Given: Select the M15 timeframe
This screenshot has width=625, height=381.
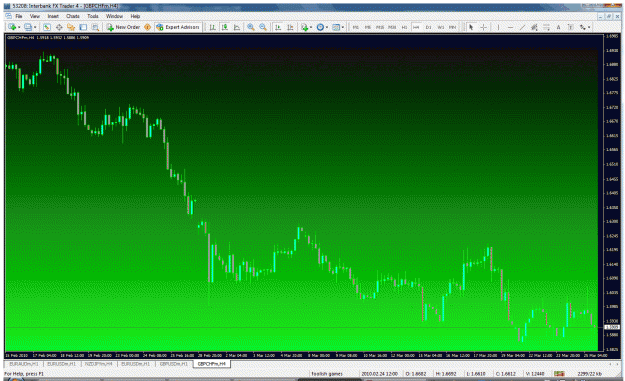Looking at the screenshot, I should coord(380,27).
